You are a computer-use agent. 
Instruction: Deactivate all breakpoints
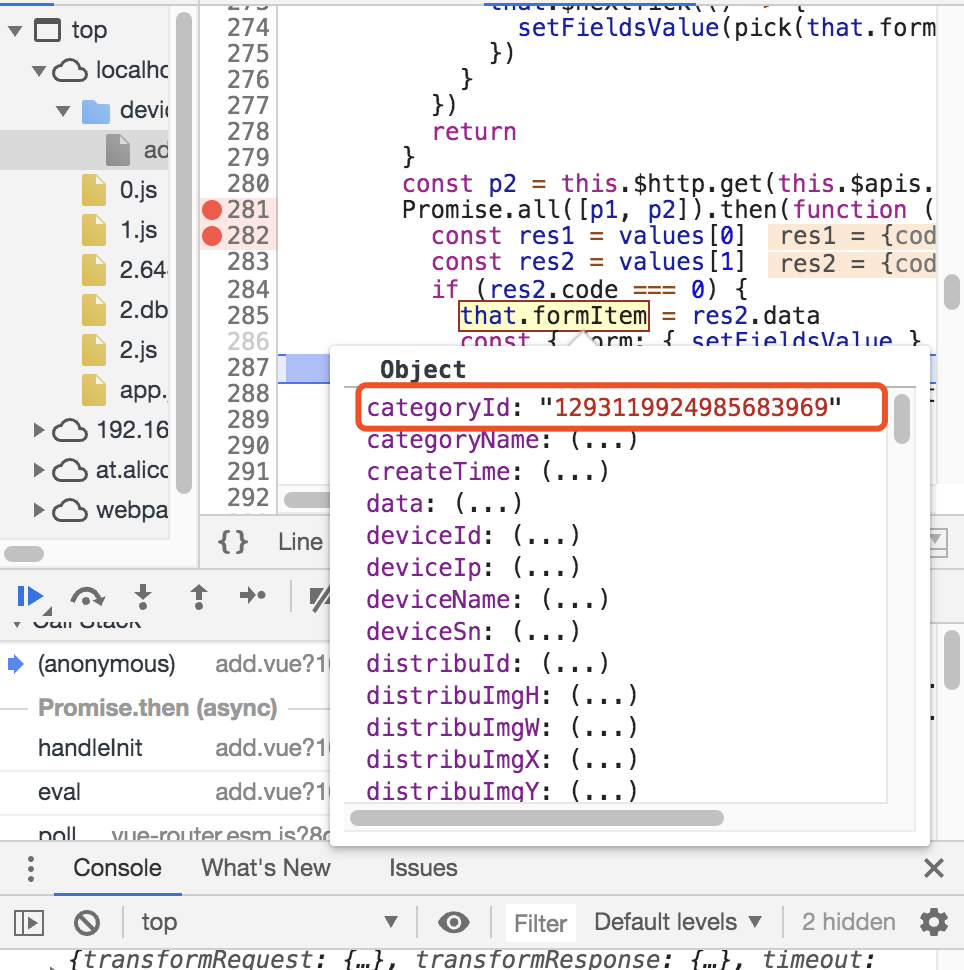coord(320,595)
